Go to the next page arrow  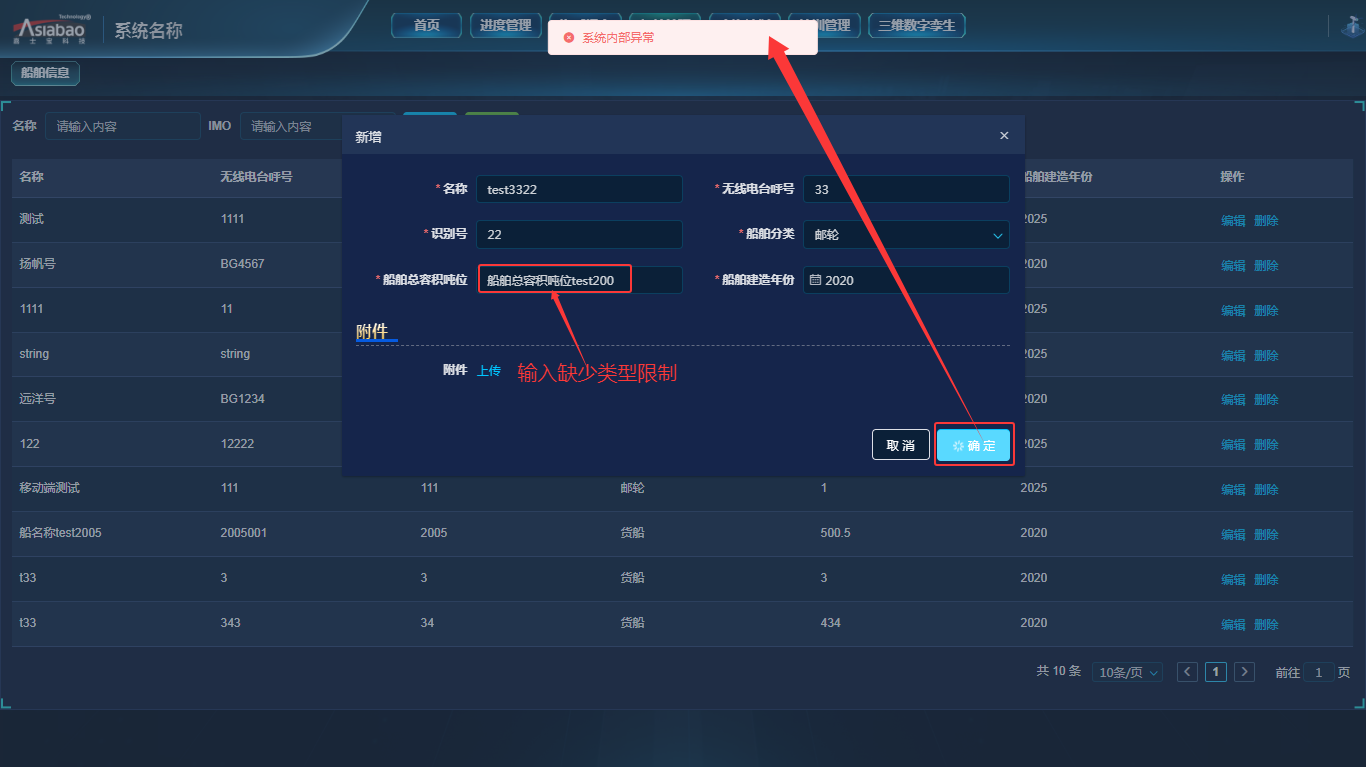pyautogui.click(x=1244, y=672)
